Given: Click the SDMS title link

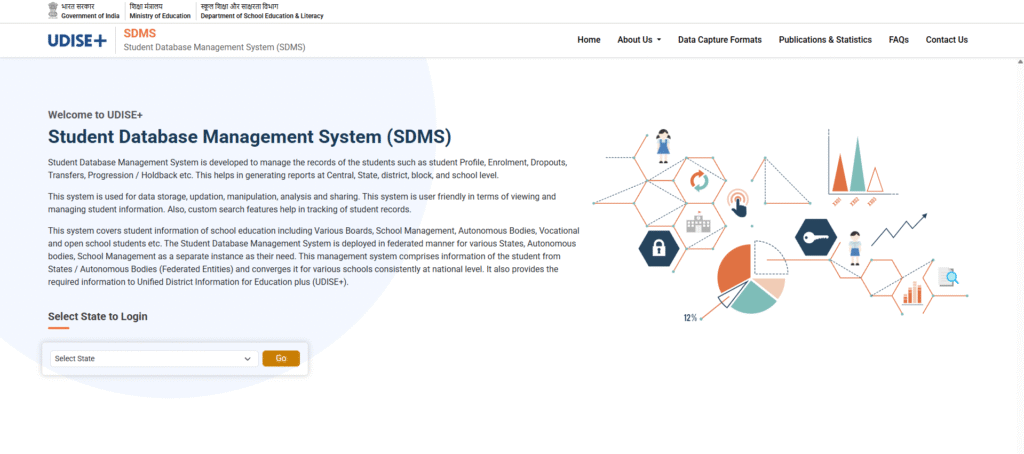Looking at the screenshot, I should 140,33.
